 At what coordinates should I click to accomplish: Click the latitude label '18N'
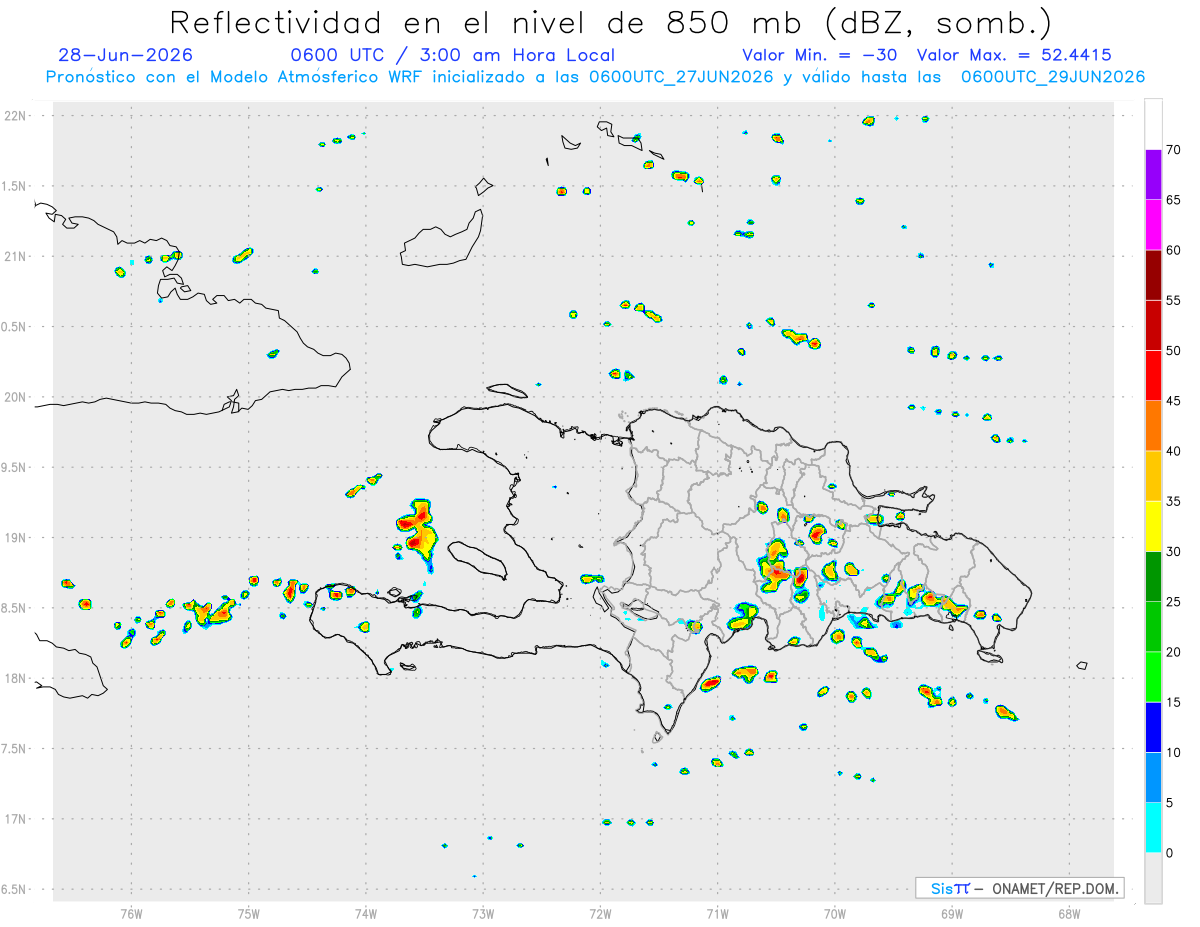click(16, 678)
